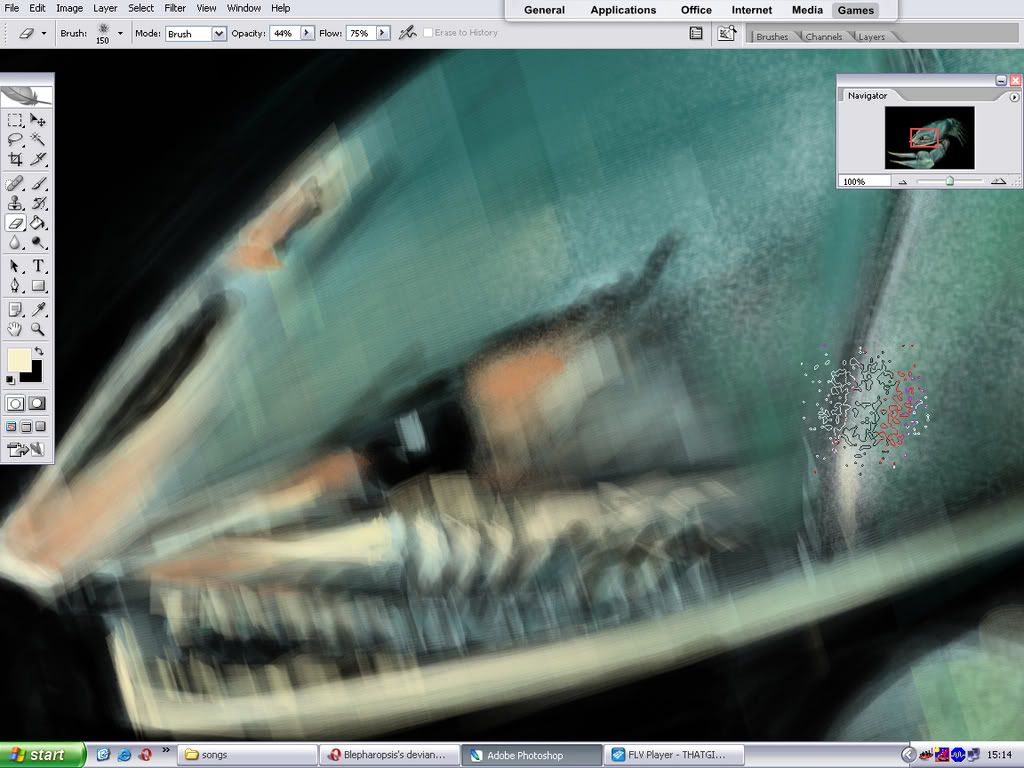Open the Brush preset picker arrow
1024x768 pixels.
point(120,33)
